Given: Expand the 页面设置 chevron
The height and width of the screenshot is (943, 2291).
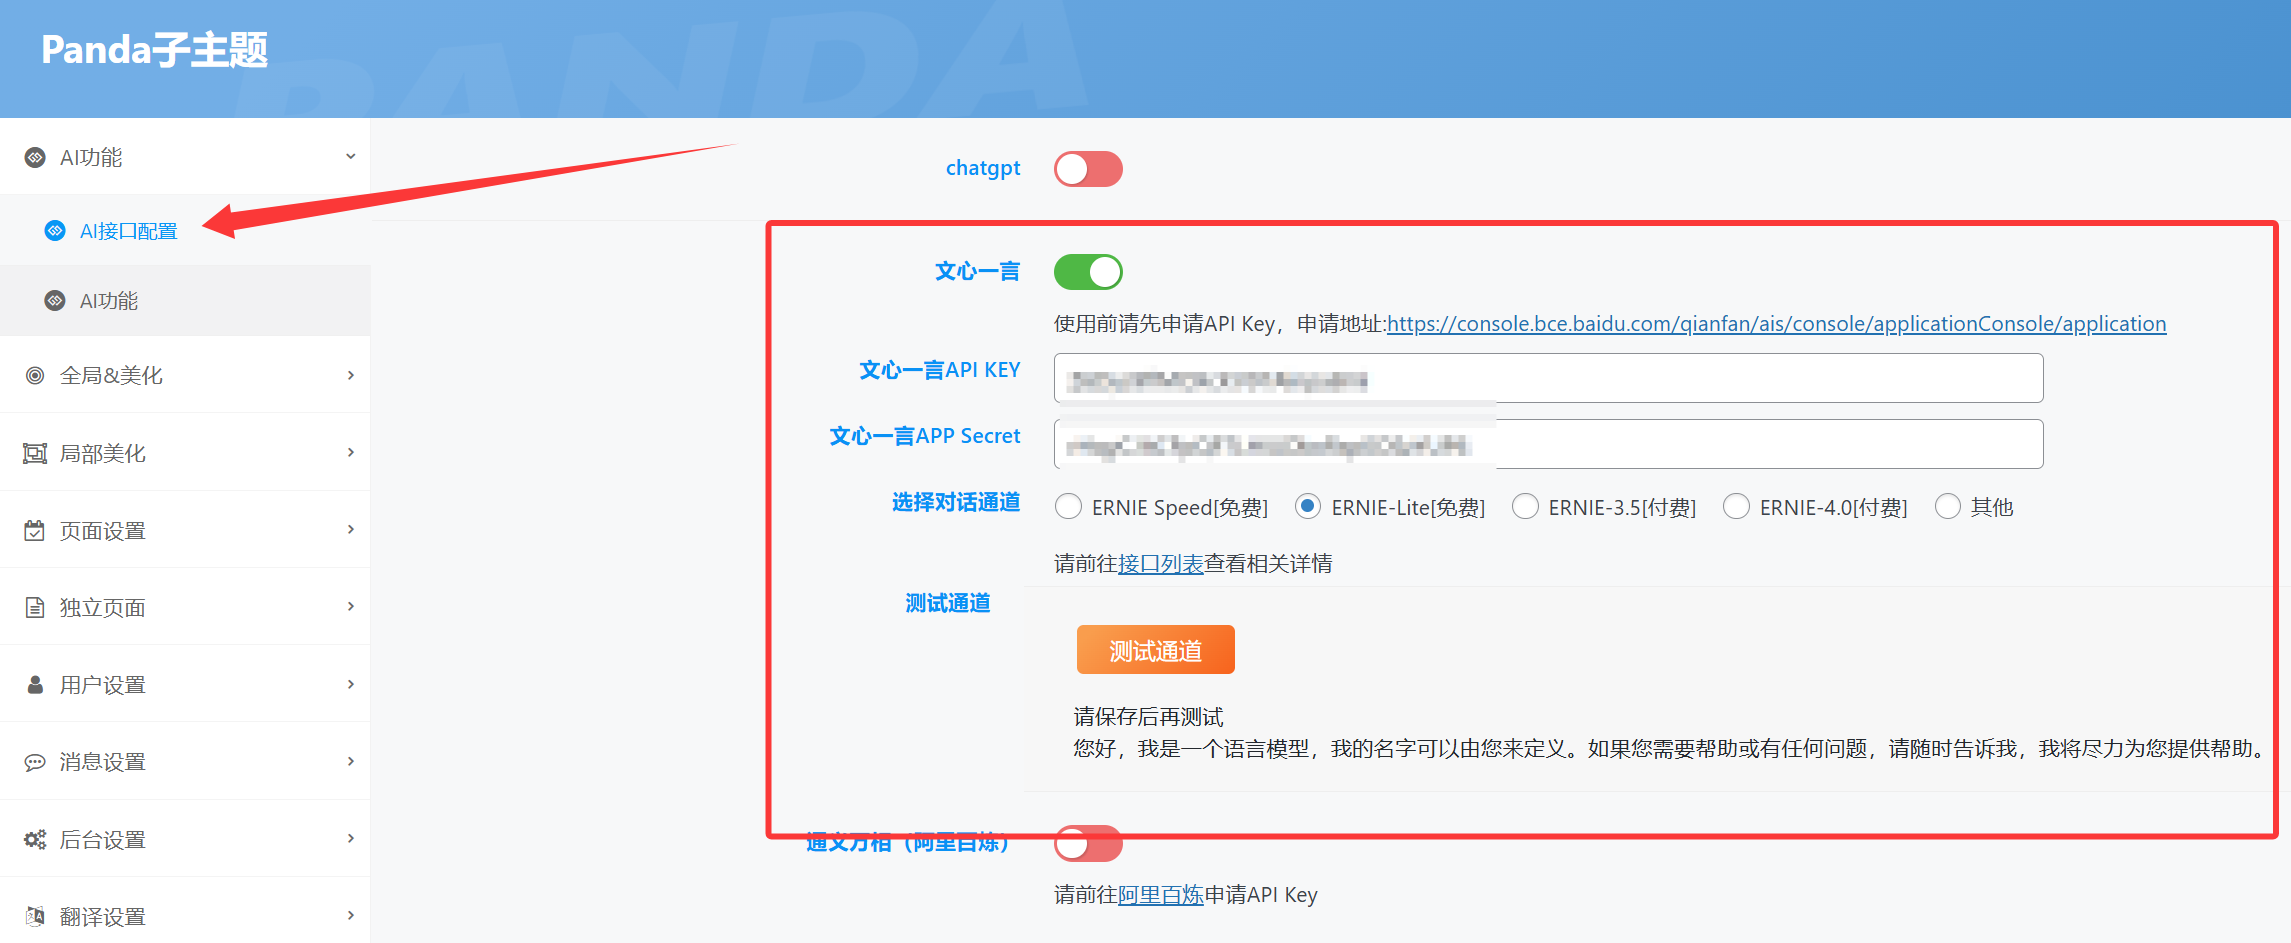Looking at the screenshot, I should tap(350, 529).
